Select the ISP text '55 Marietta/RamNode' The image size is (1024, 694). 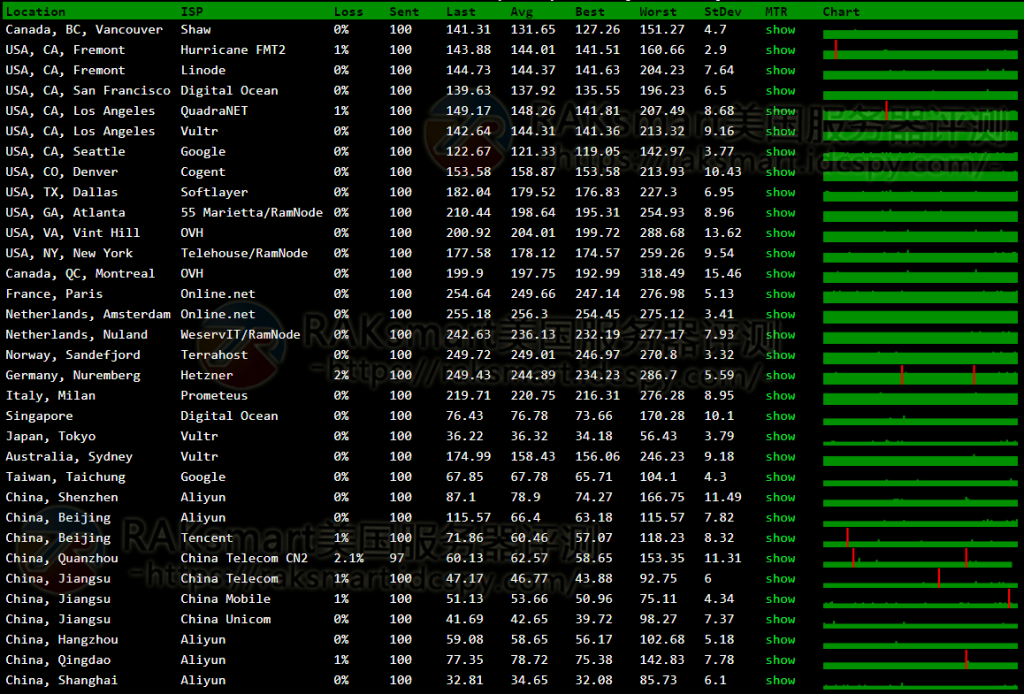click(x=251, y=212)
